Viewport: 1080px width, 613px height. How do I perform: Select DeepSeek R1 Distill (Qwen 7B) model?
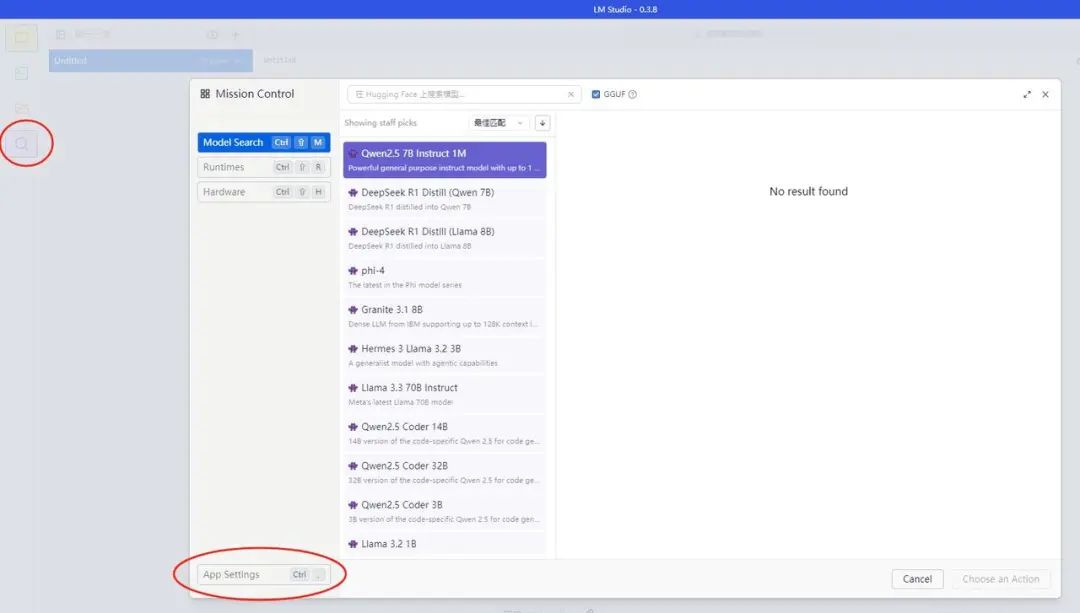445,199
